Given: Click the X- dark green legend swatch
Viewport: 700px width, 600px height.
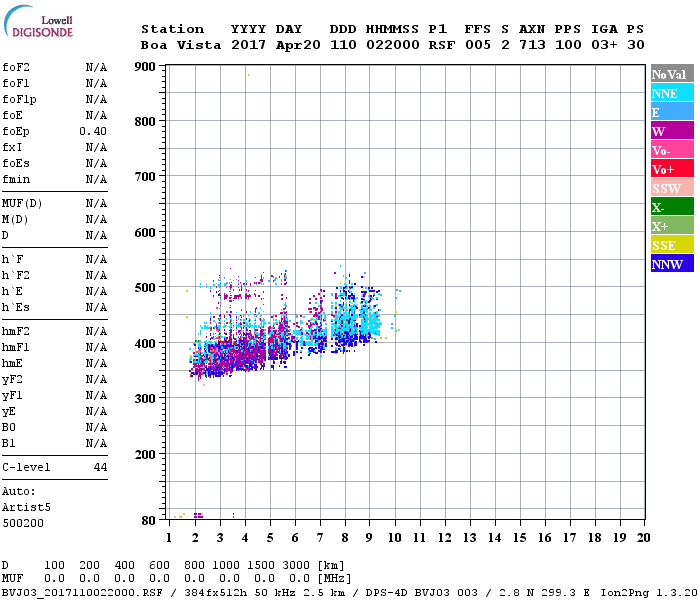Looking at the screenshot, I should 672,207.
